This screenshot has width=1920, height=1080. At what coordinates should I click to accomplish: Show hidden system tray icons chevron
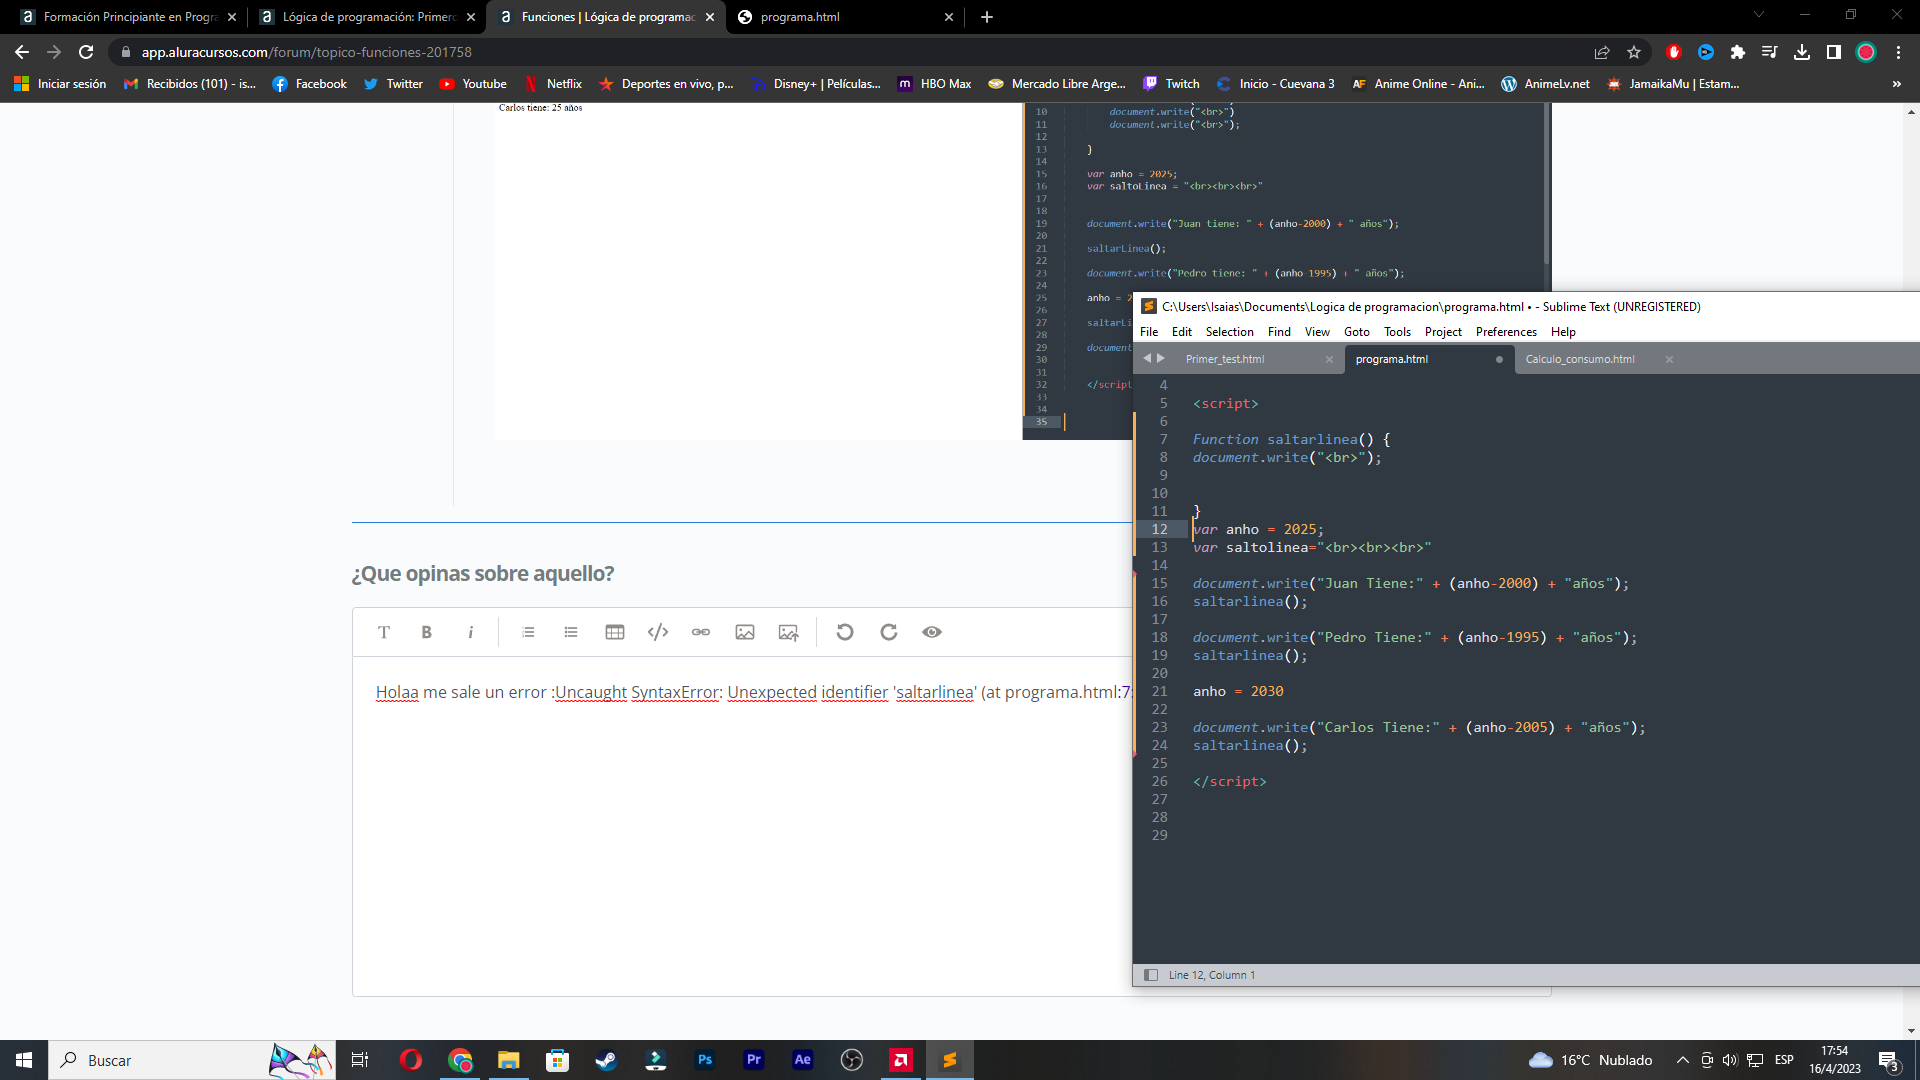[x=1682, y=1060]
